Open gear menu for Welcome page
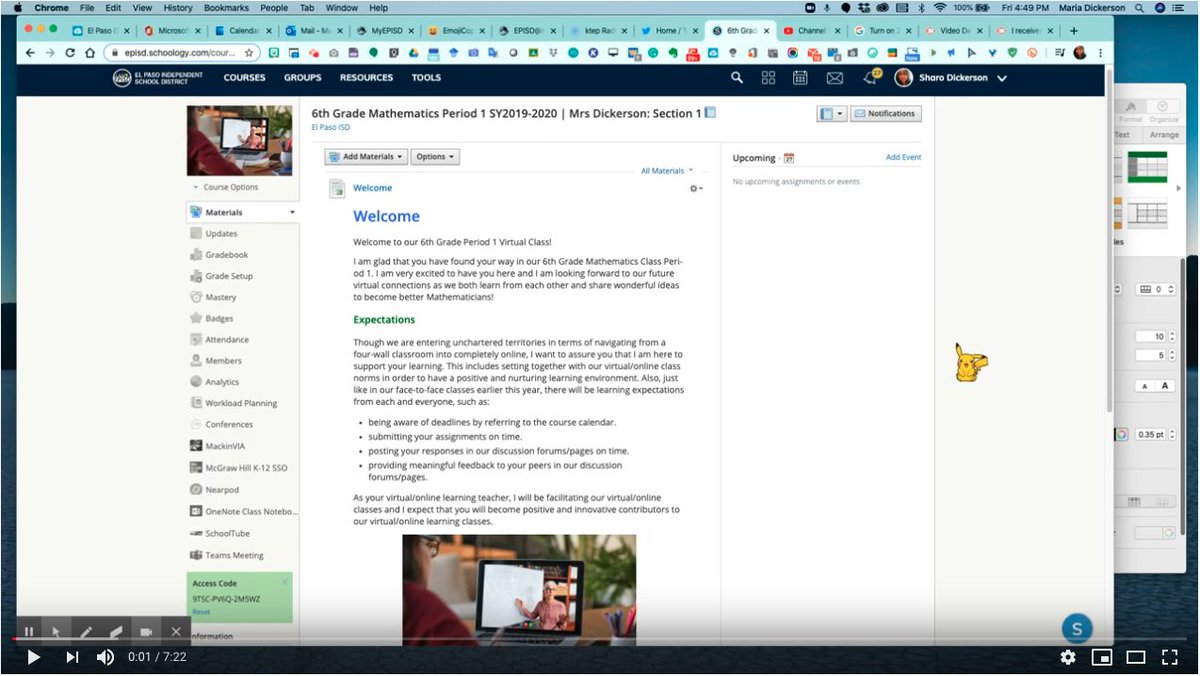1200x676 pixels. (x=696, y=188)
